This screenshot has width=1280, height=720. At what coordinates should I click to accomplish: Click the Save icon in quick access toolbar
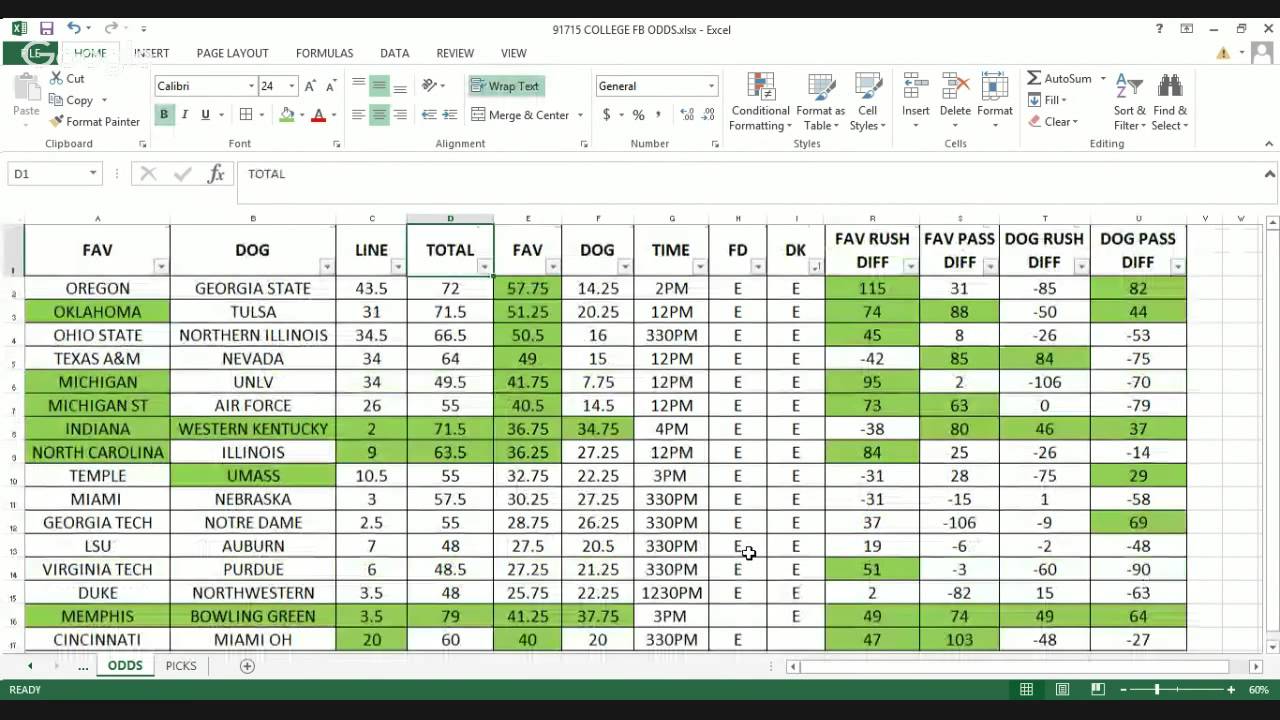click(x=47, y=29)
